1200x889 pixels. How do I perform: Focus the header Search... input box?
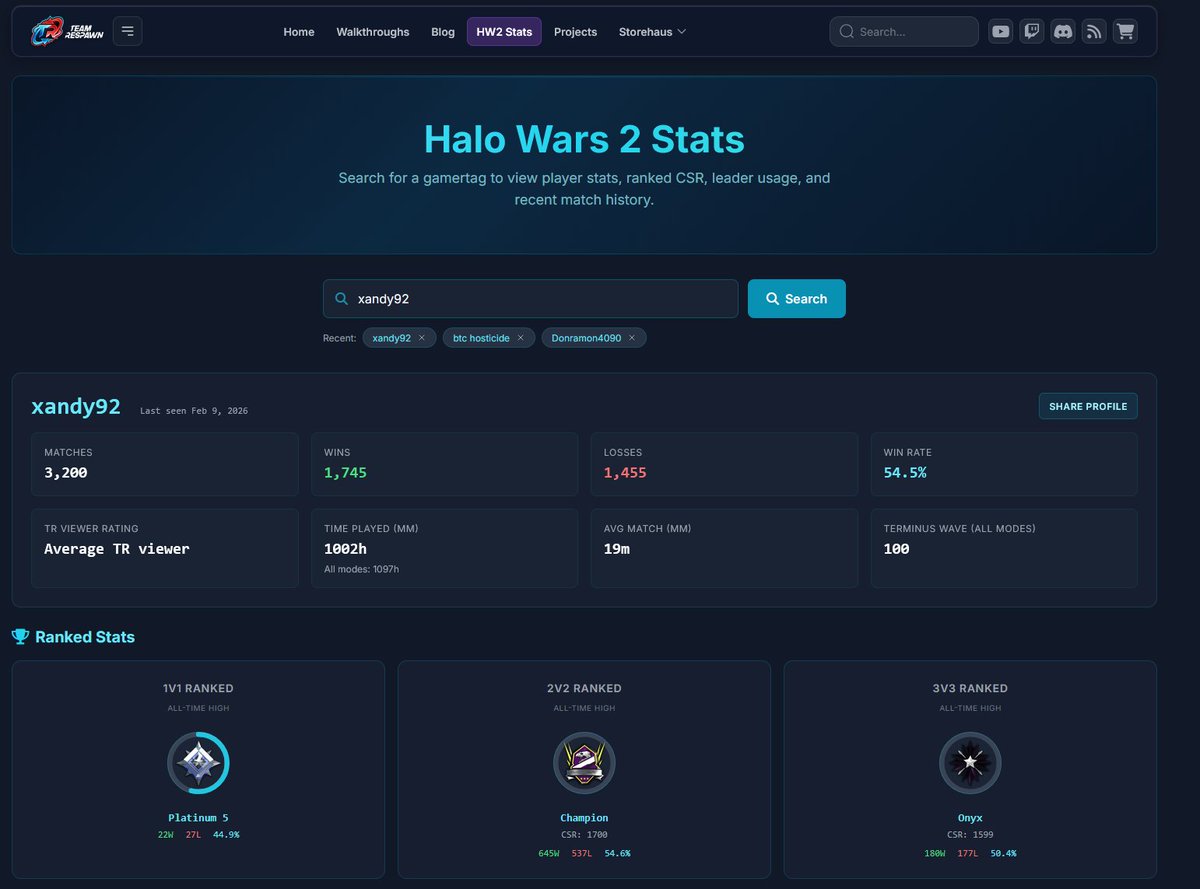pos(904,32)
